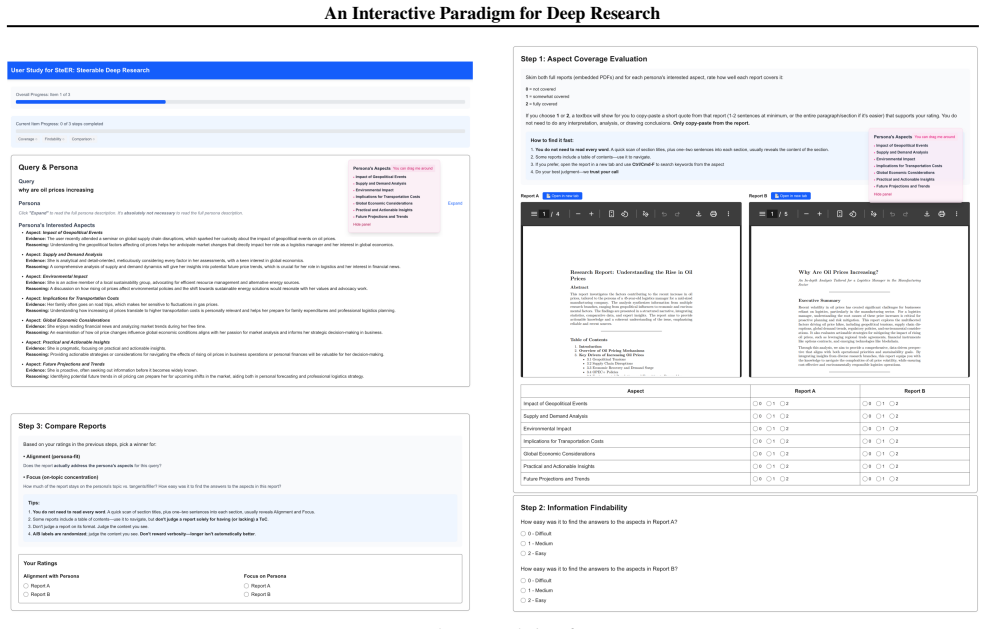Click the Comparison step in progress breadcrumb
Image resolution: width=985 pixels, height=629 pixels.
tap(82, 139)
